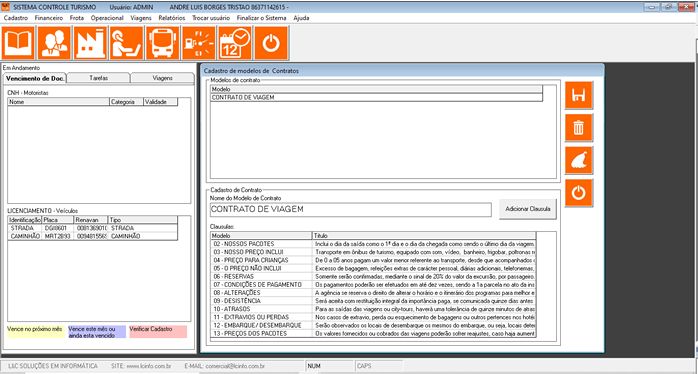The height and width of the screenshot is (374, 698).
Task: Click the Categoria column header
Action: [x=126, y=102]
